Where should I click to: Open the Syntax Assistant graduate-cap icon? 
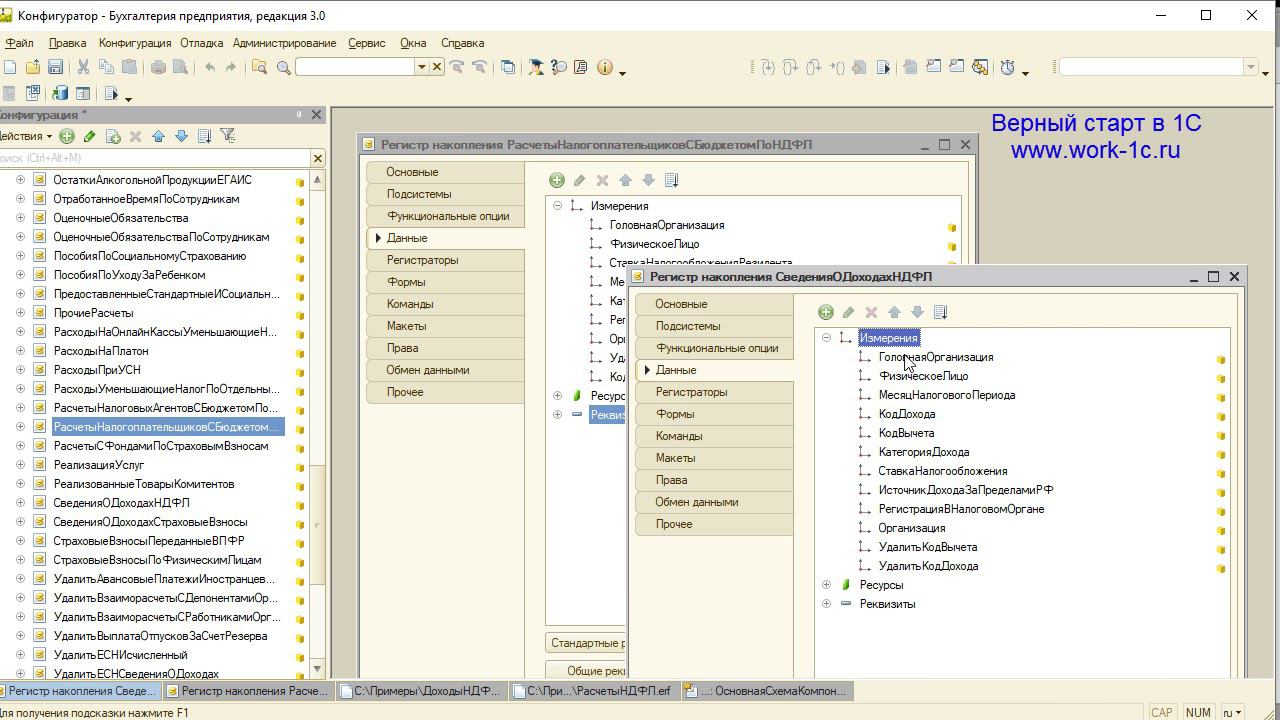coord(536,67)
